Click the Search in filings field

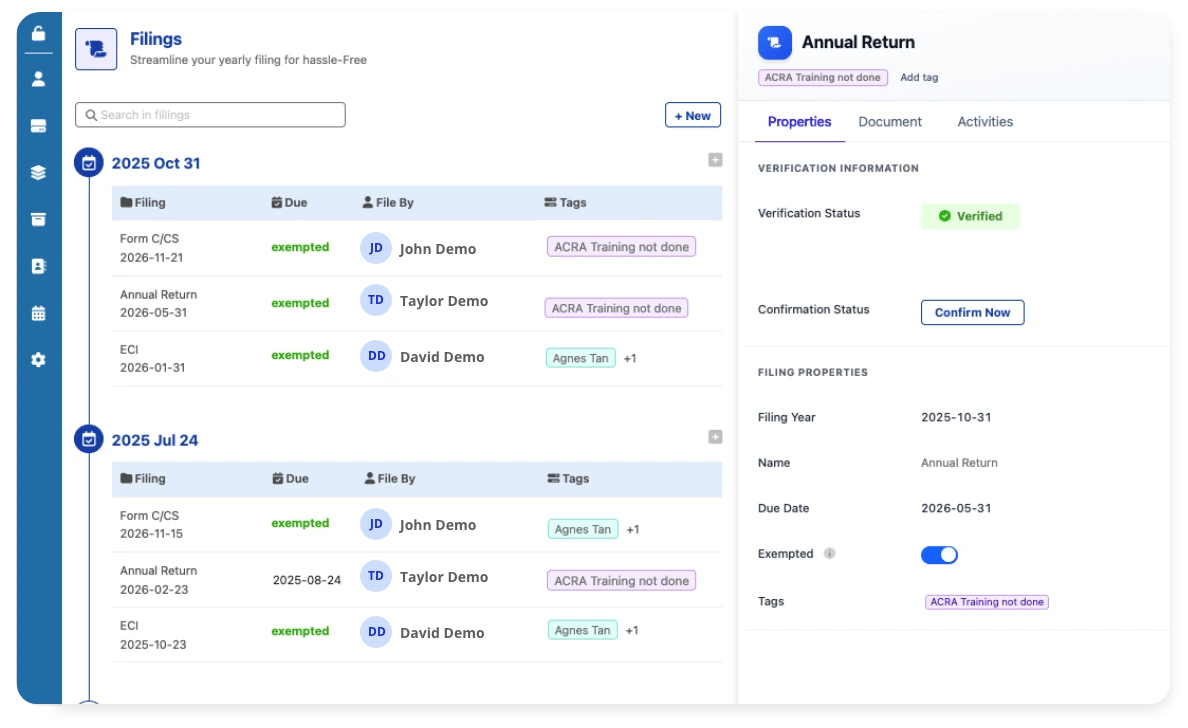pyautogui.click(x=210, y=115)
